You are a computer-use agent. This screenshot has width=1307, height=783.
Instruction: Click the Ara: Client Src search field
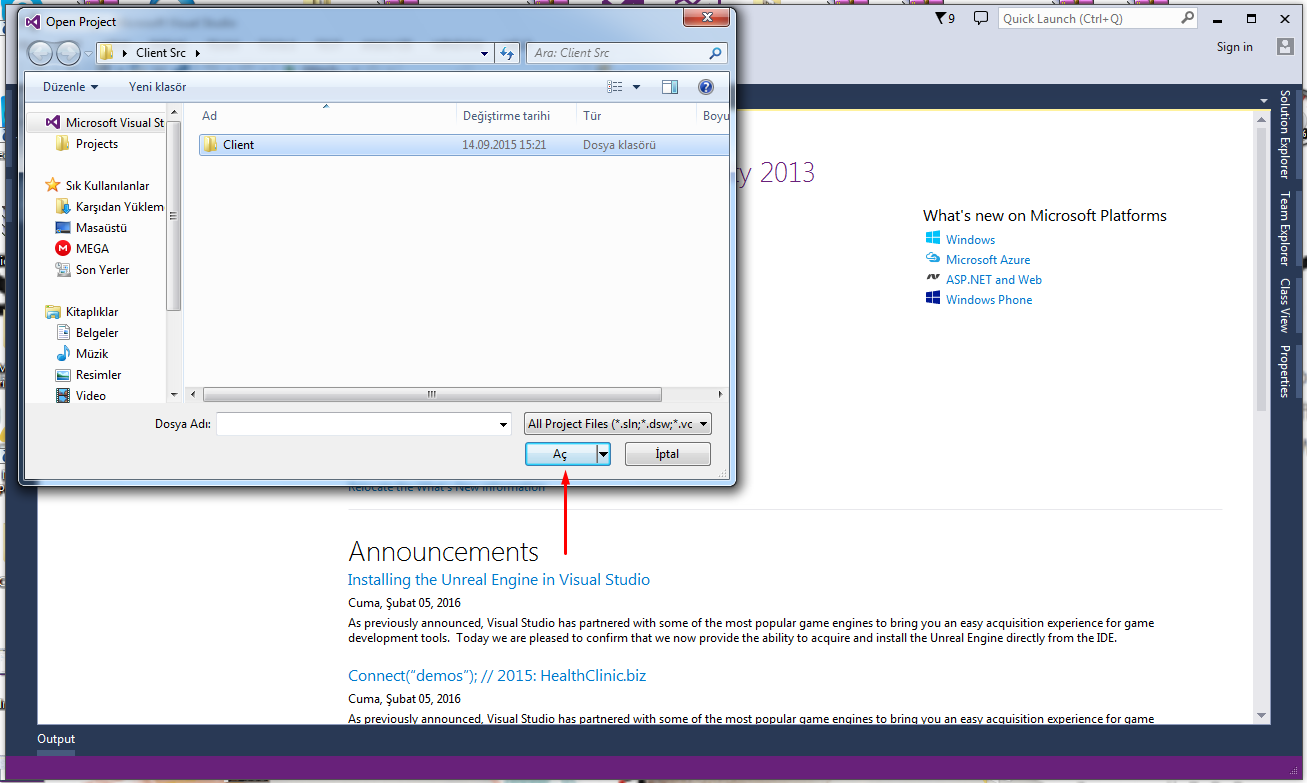point(627,53)
